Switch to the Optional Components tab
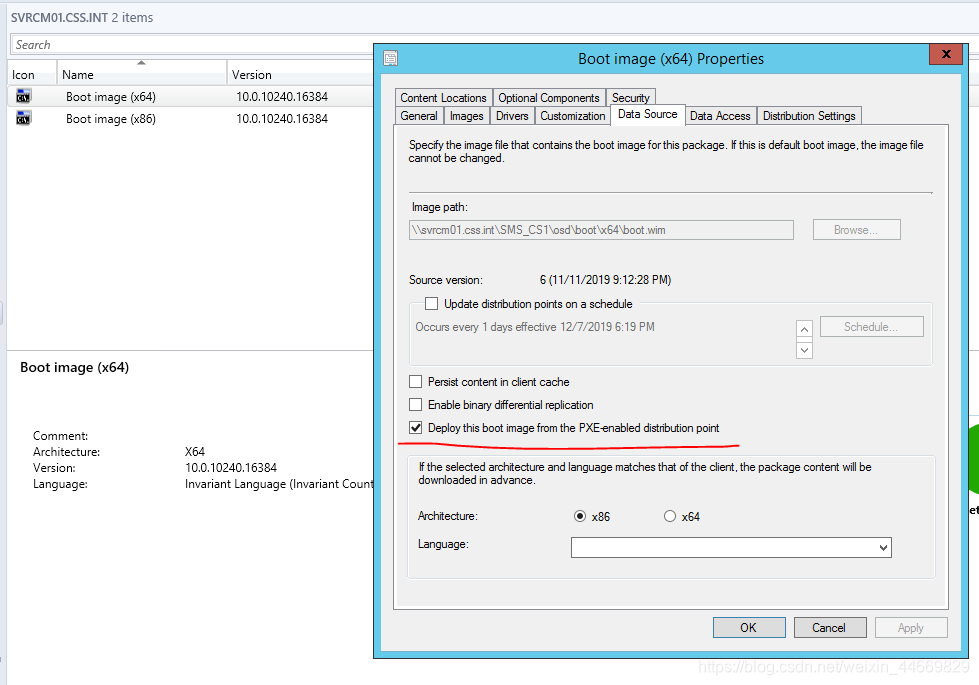Screen dimensions: 979x685 point(549,97)
